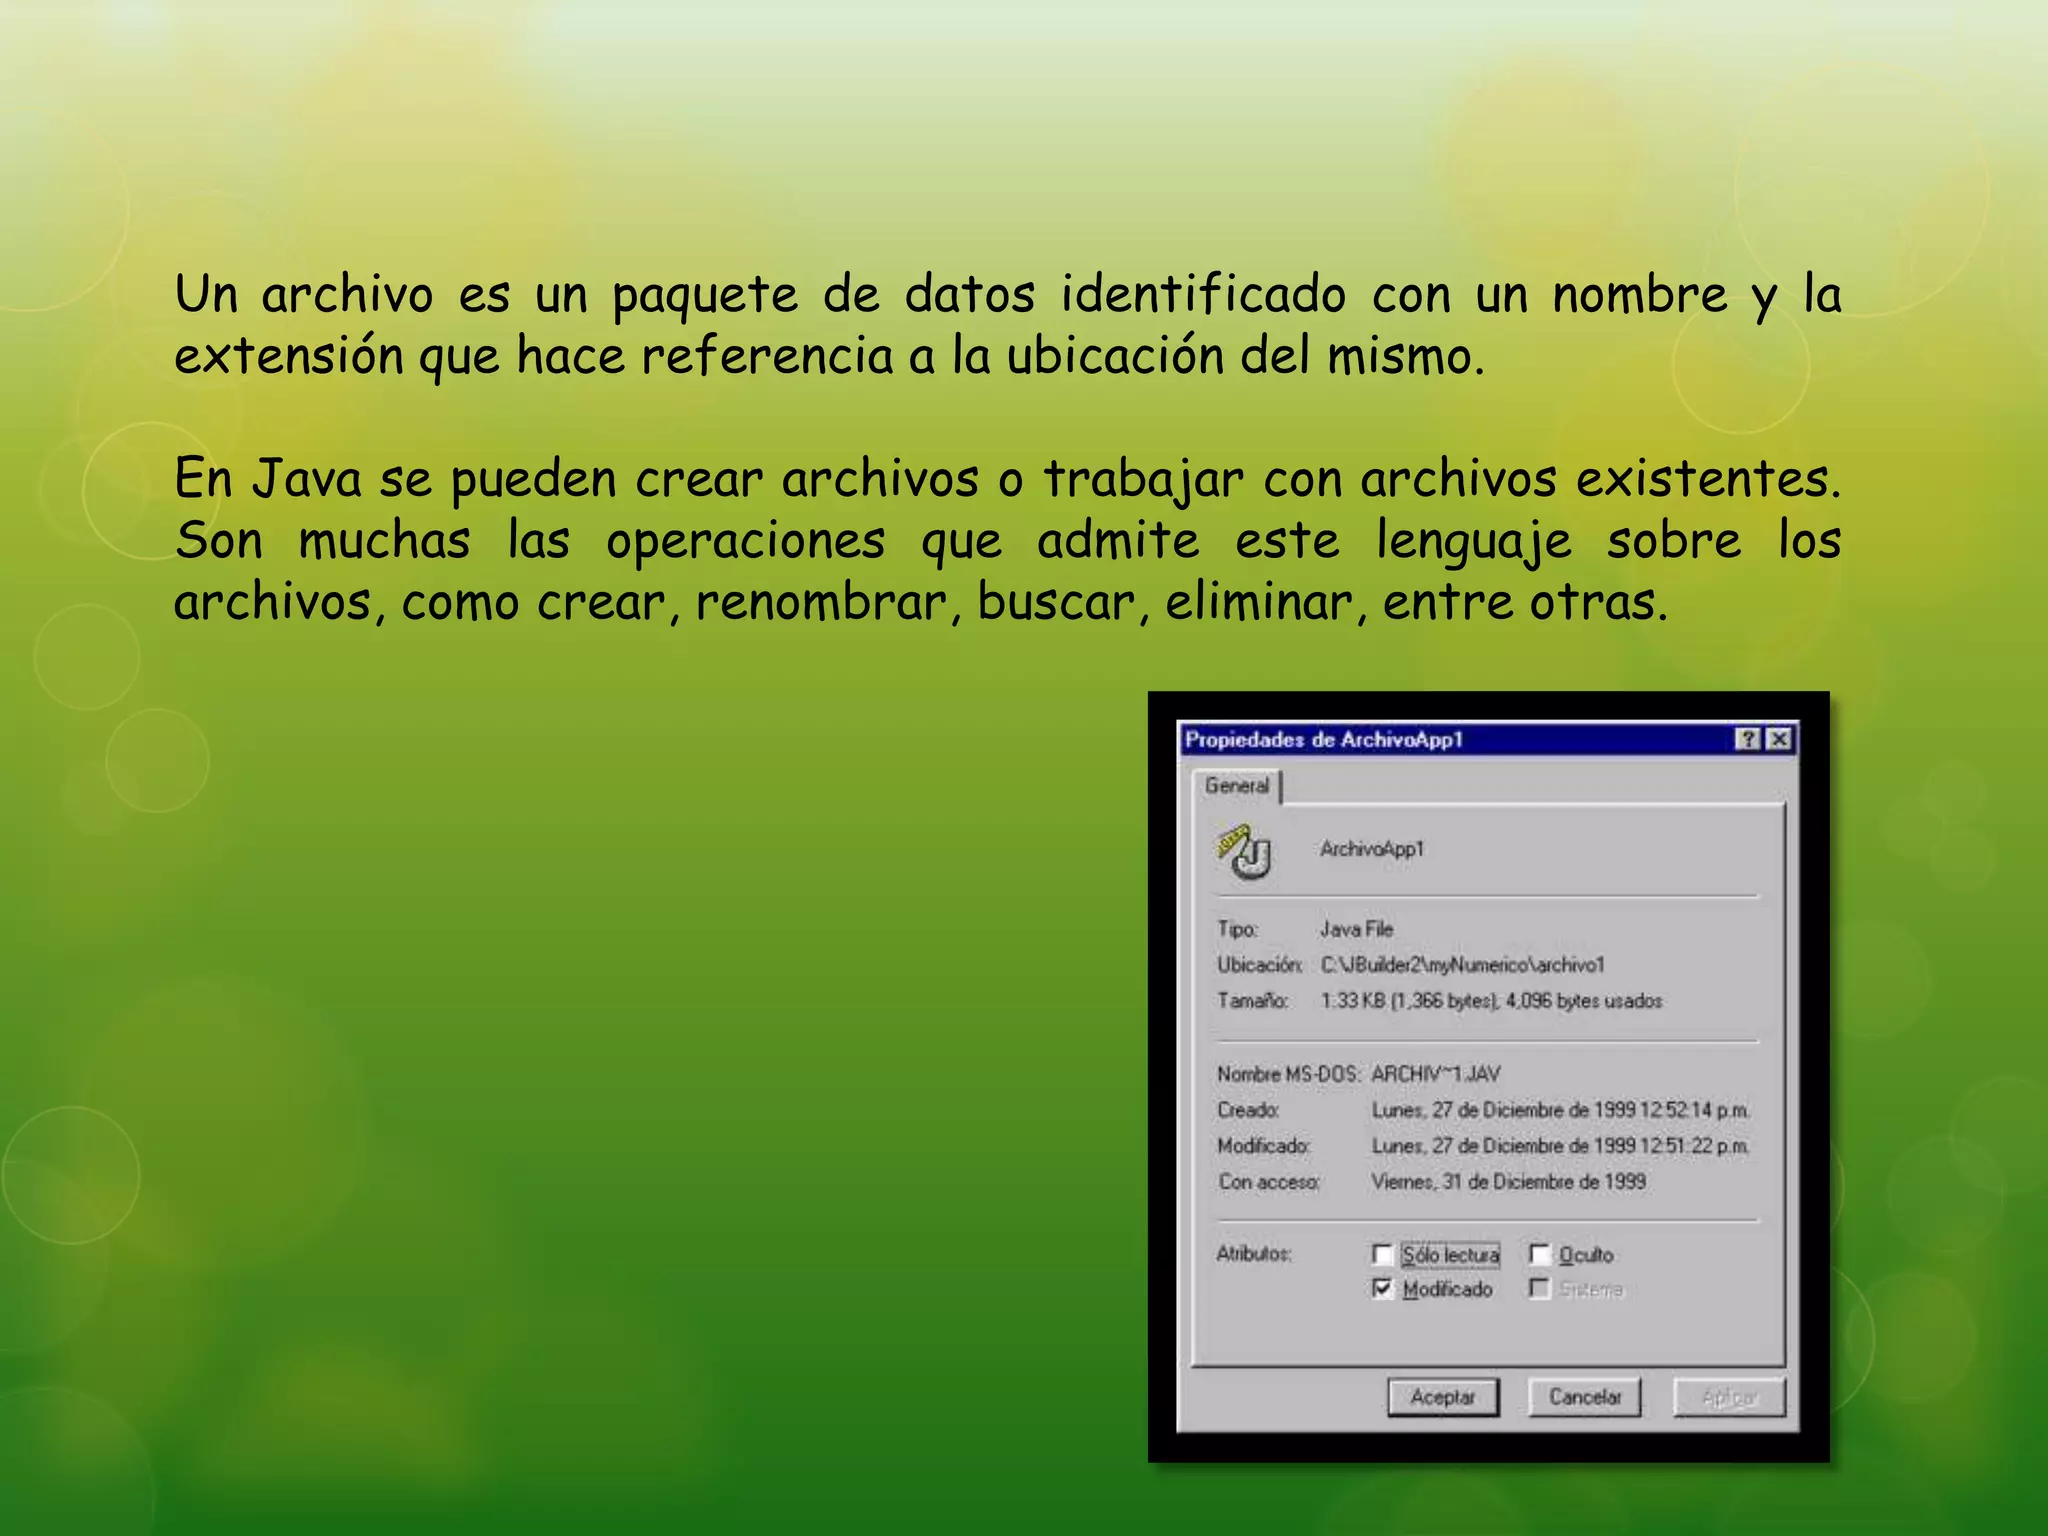
Task: Click the 'Atributos:' label
Action: [x=1253, y=1254]
